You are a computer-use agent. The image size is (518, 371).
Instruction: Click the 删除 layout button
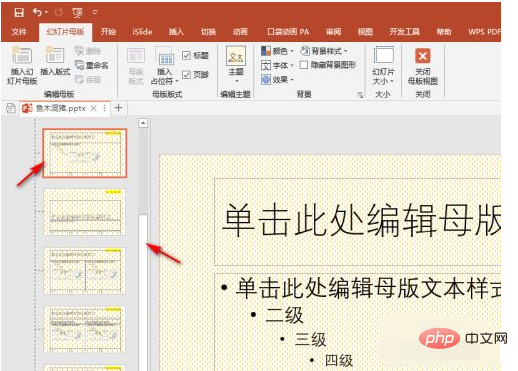[88, 51]
